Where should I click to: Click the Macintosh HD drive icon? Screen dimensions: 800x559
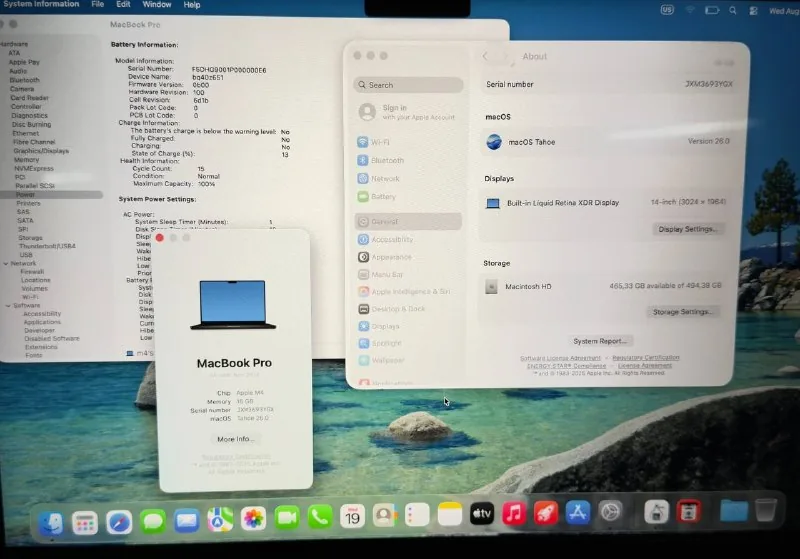[x=491, y=286]
